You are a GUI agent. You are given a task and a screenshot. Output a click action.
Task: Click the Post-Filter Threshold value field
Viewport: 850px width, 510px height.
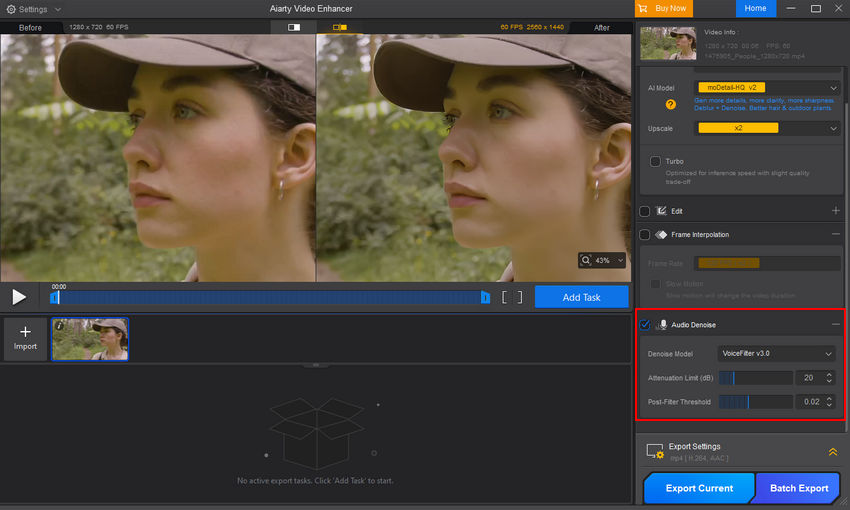[x=810, y=402]
